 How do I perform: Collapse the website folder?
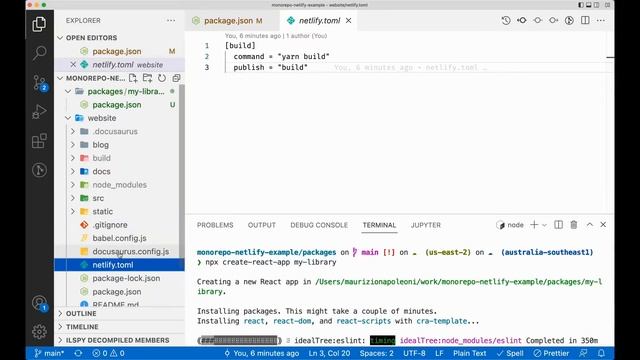coord(68,118)
